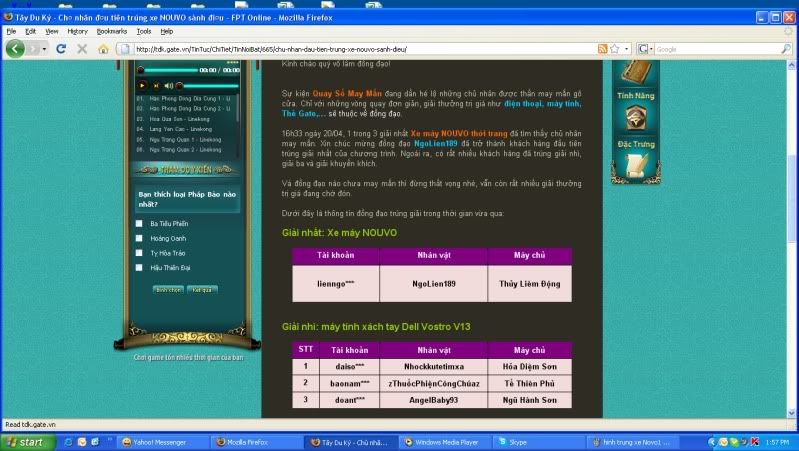Open the History menu

[77, 31]
